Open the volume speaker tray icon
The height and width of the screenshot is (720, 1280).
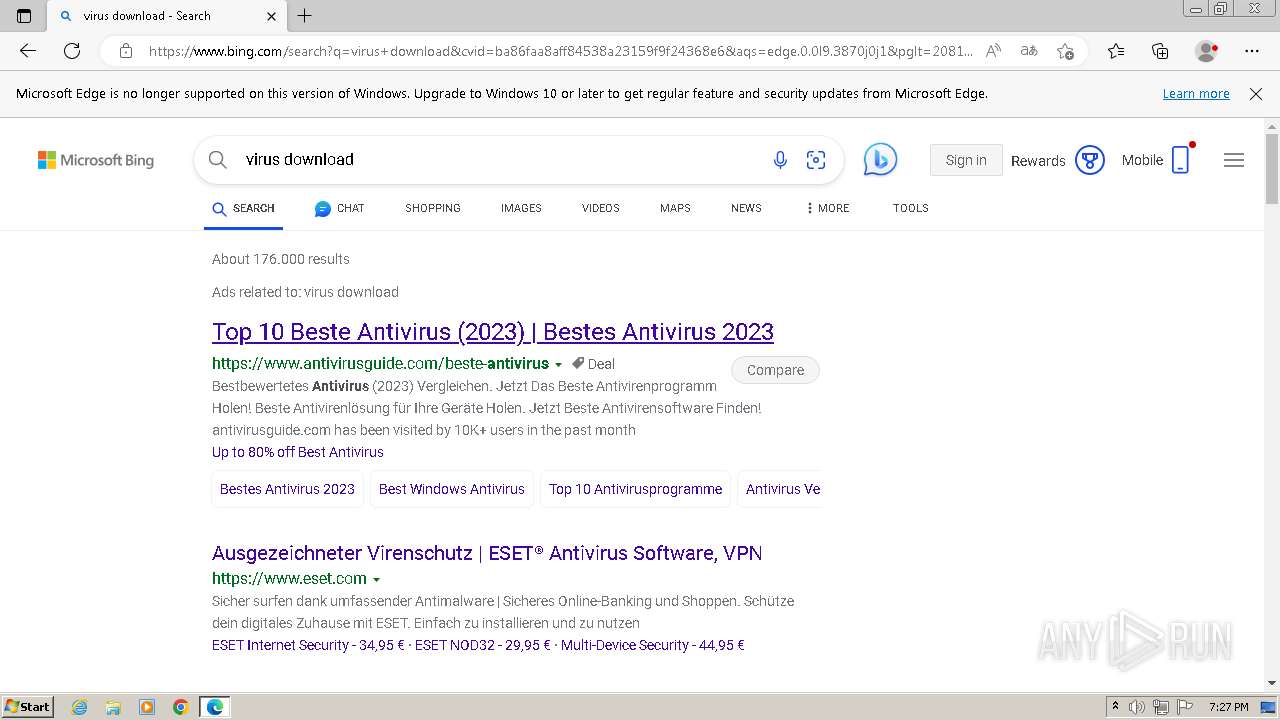click(x=1138, y=707)
